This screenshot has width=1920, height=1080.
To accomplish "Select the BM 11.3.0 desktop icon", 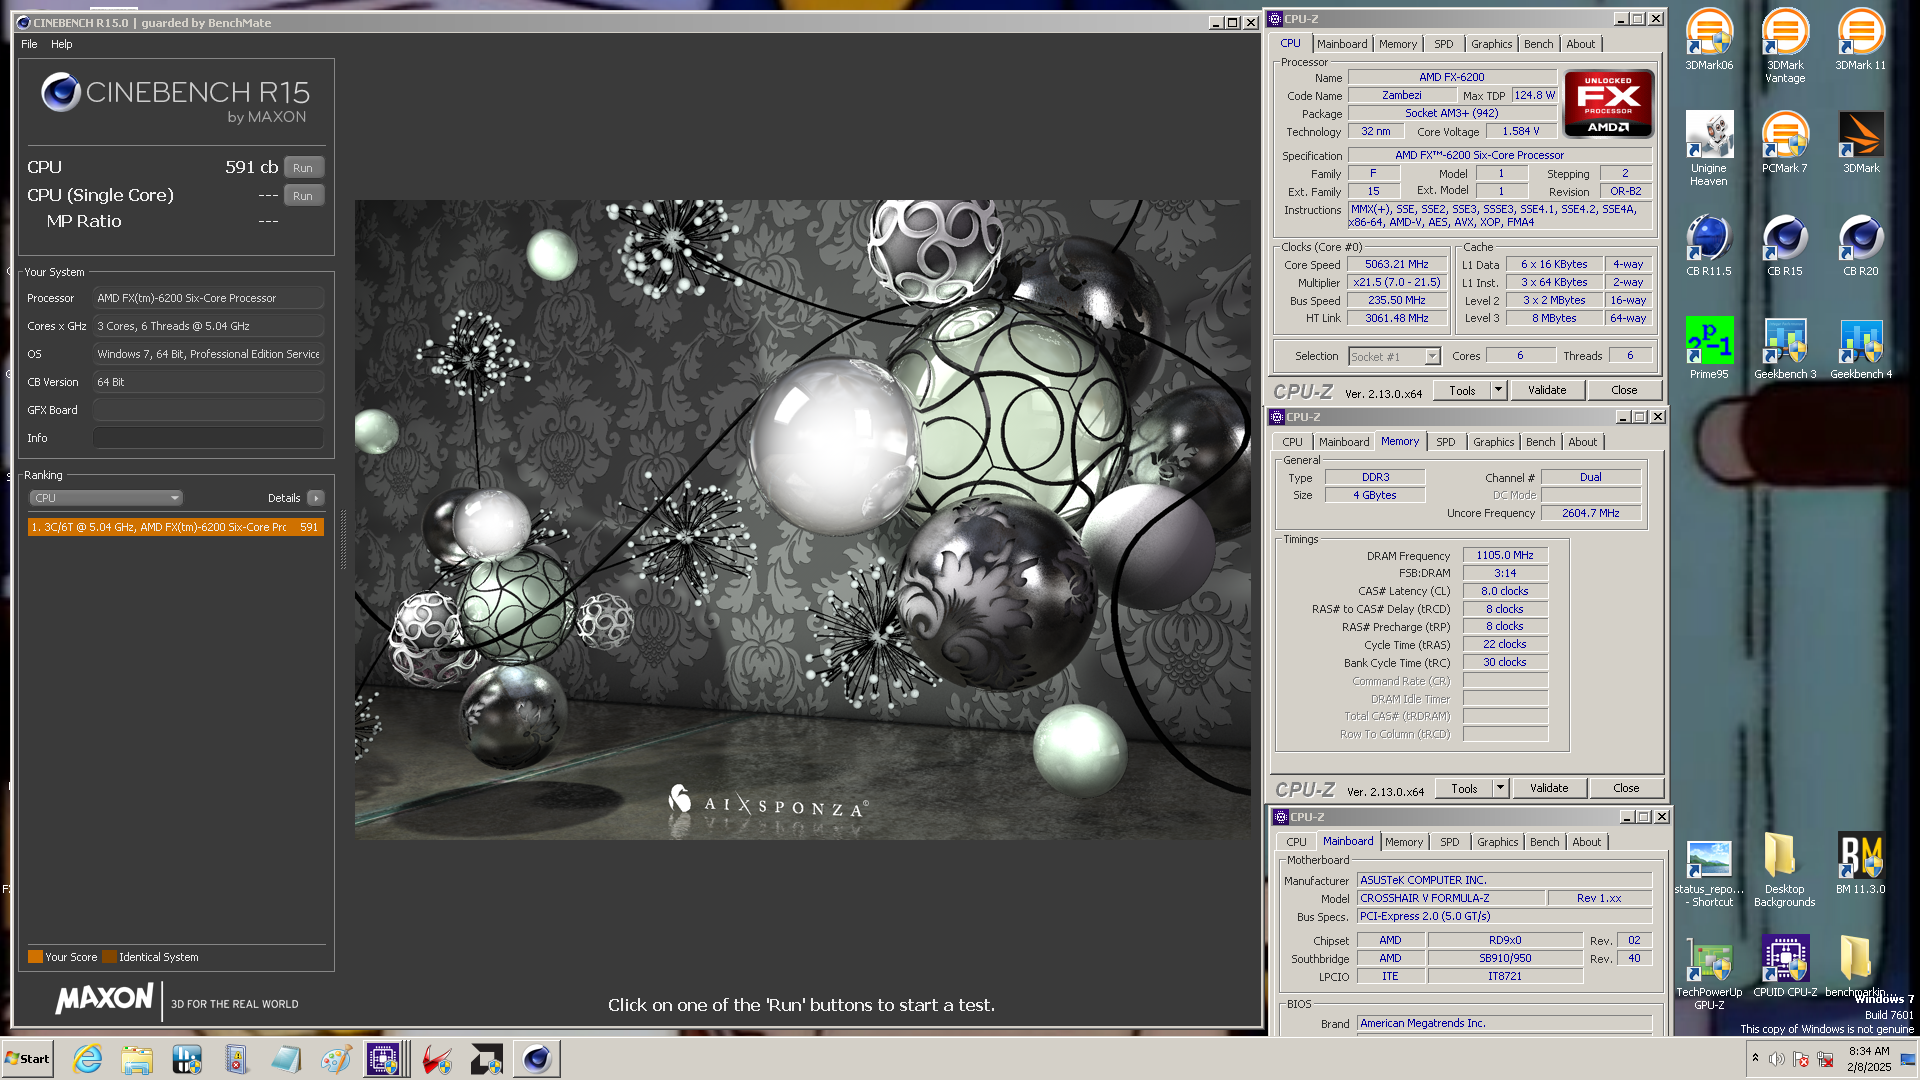I will [x=1860, y=863].
